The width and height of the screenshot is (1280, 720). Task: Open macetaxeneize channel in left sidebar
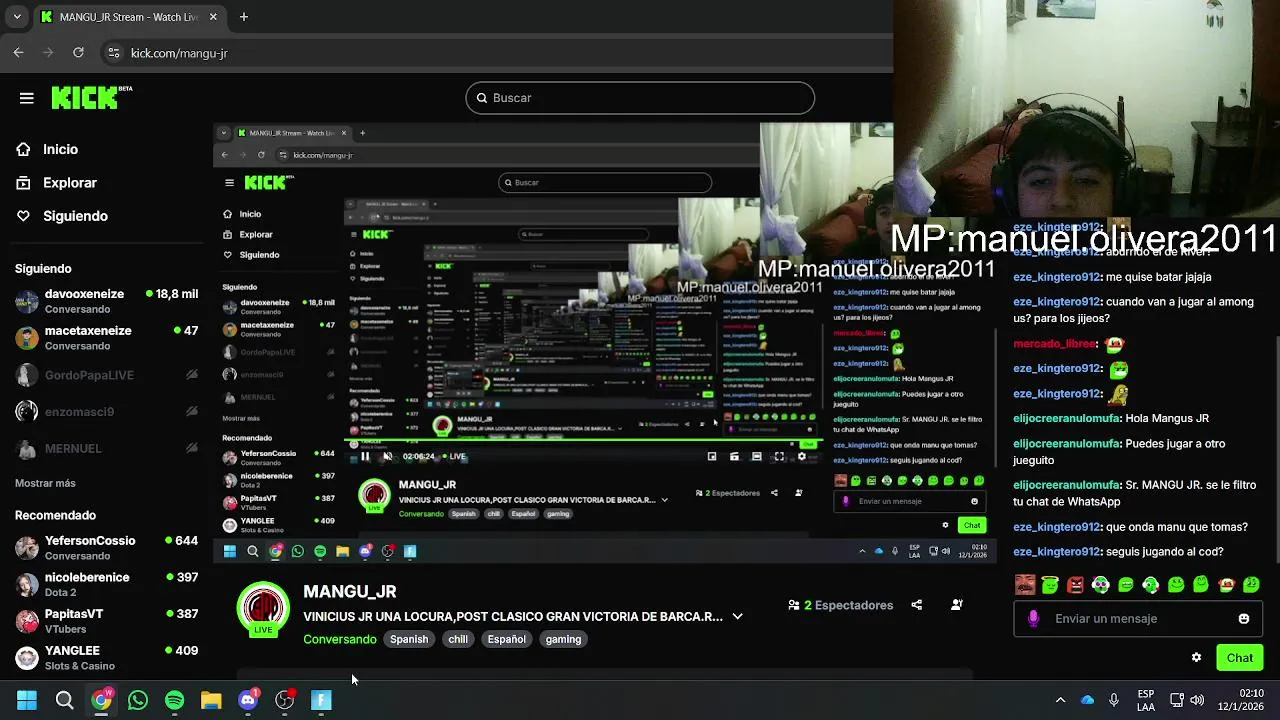[106, 338]
